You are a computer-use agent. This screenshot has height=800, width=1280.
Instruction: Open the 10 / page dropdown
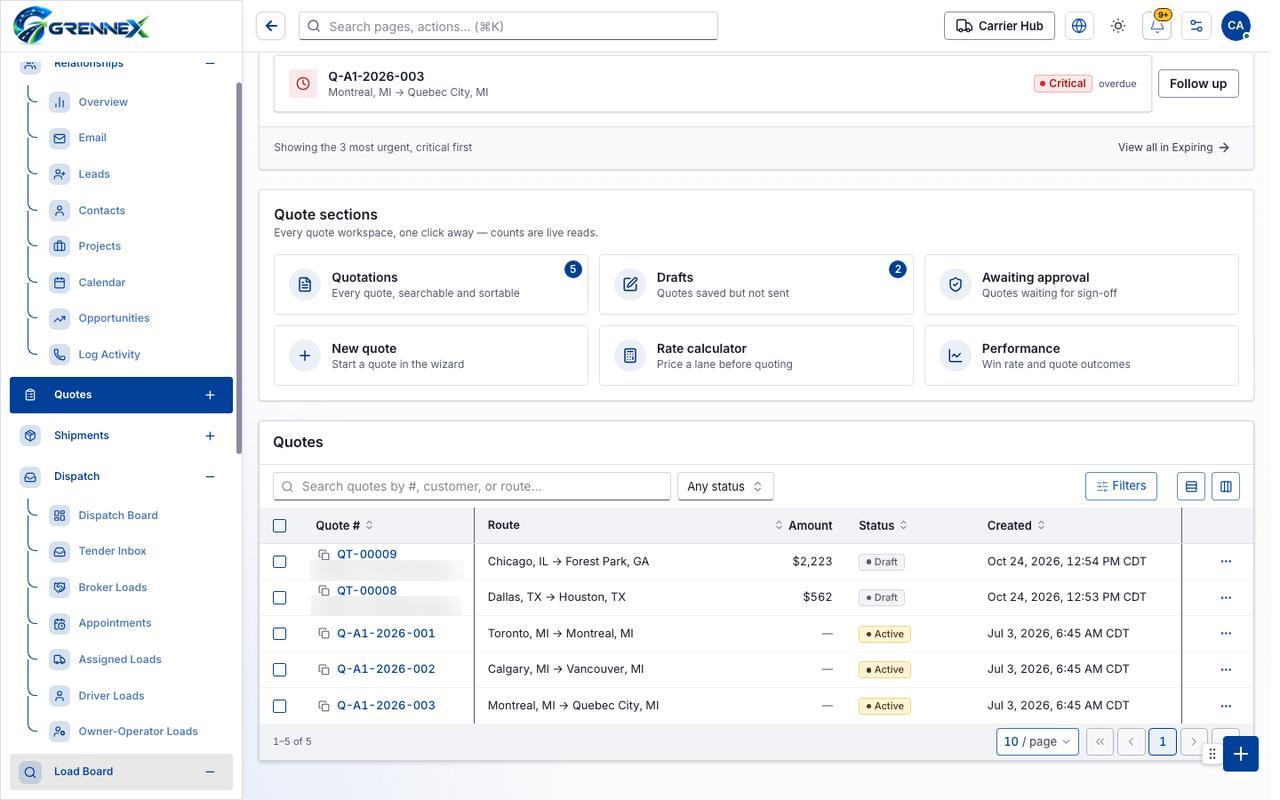coord(1037,742)
